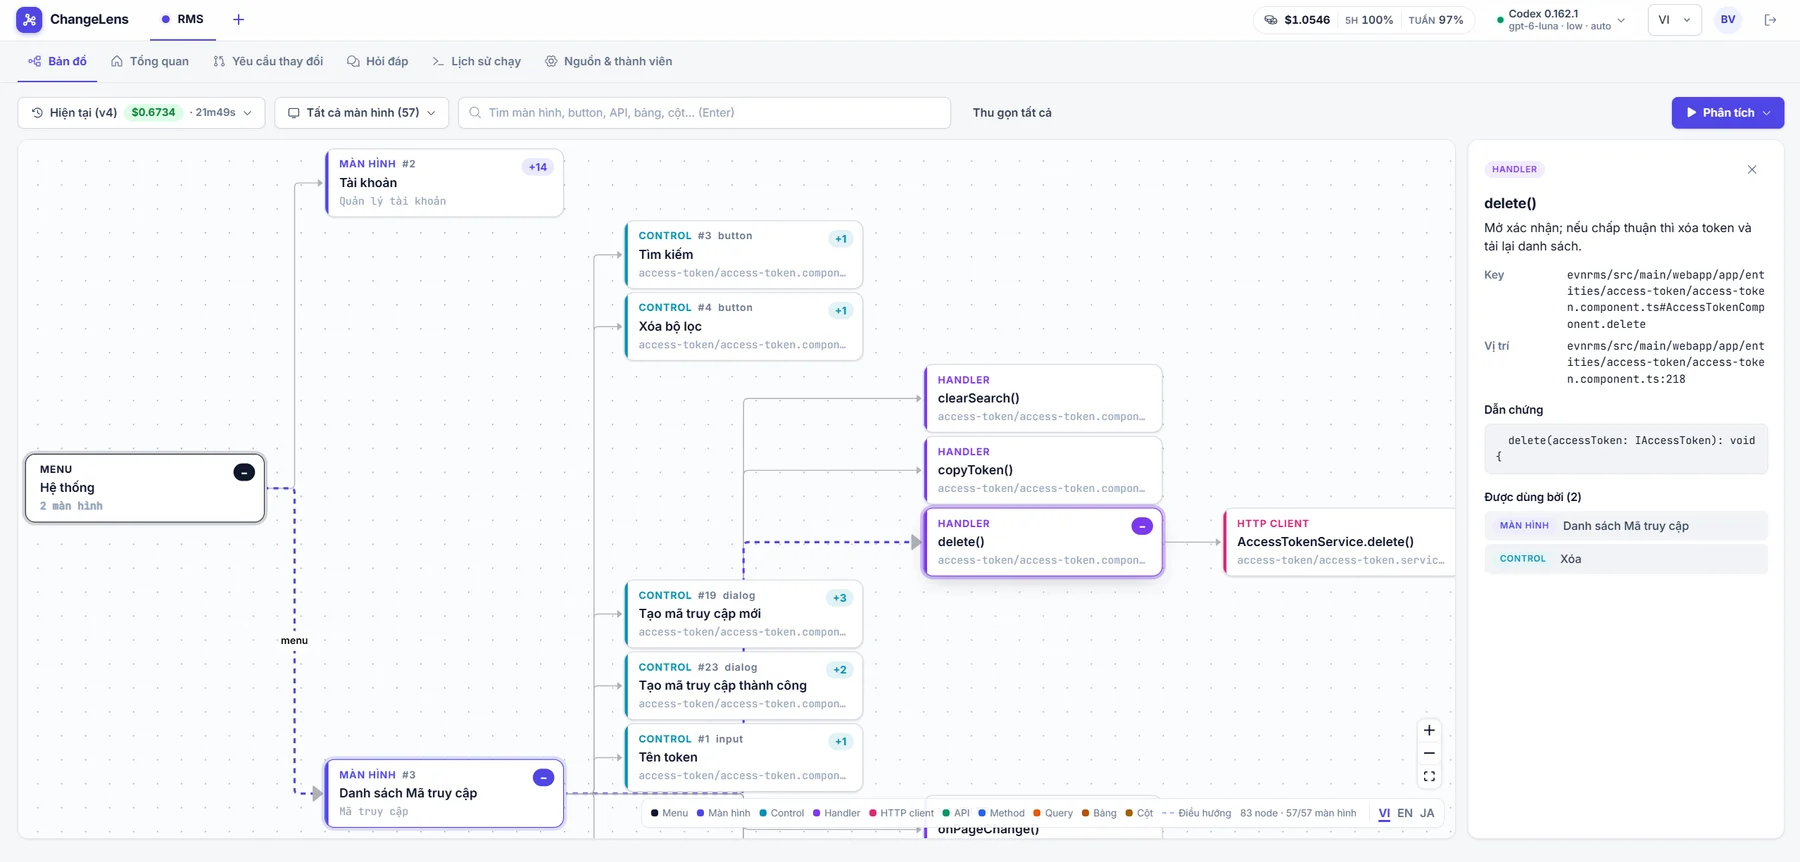1800x862 pixels.
Task: Open the Hỏi đáp tab
Action: tap(378, 61)
